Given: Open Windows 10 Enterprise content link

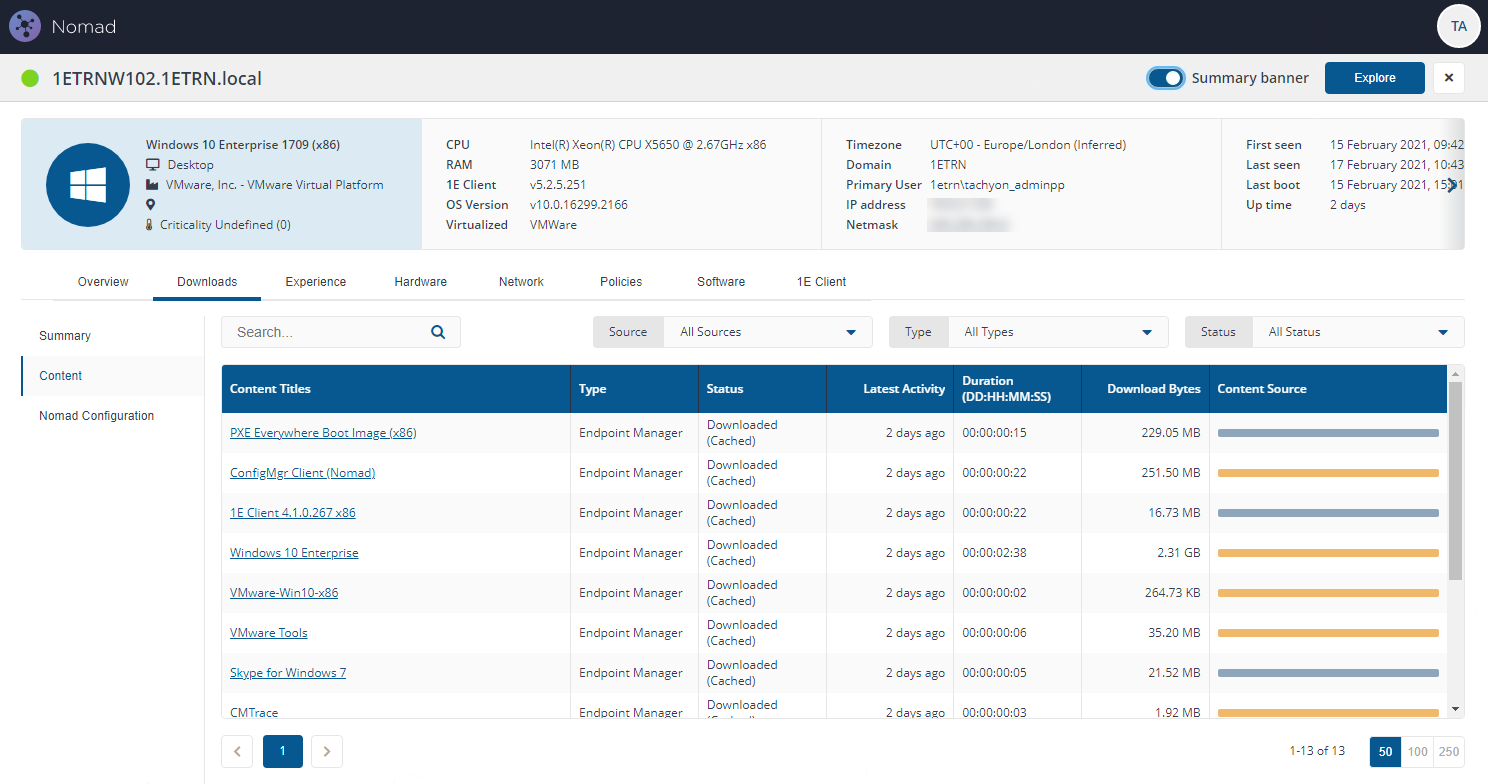Looking at the screenshot, I should click(x=294, y=553).
